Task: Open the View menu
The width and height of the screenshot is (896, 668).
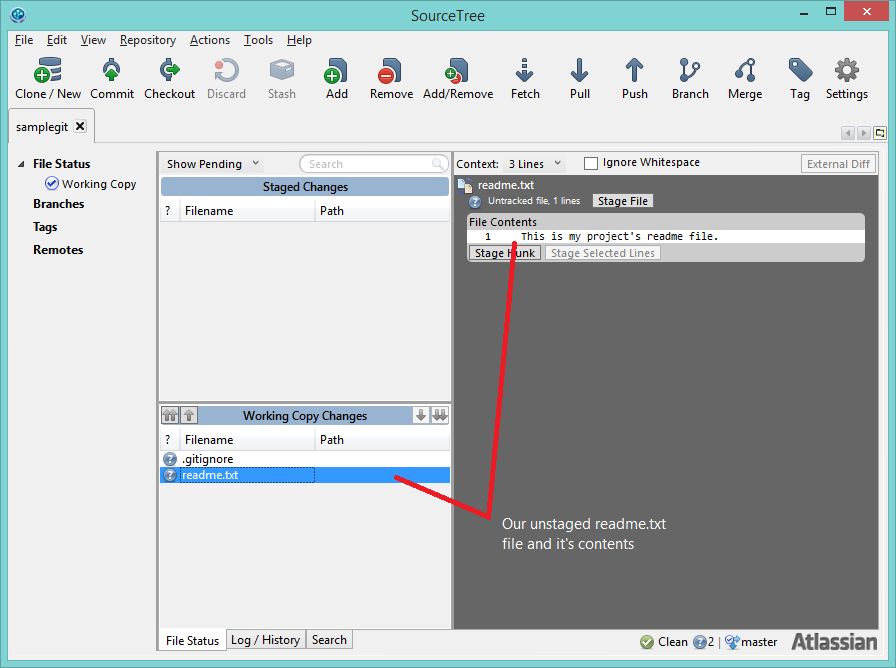Action: 93,40
